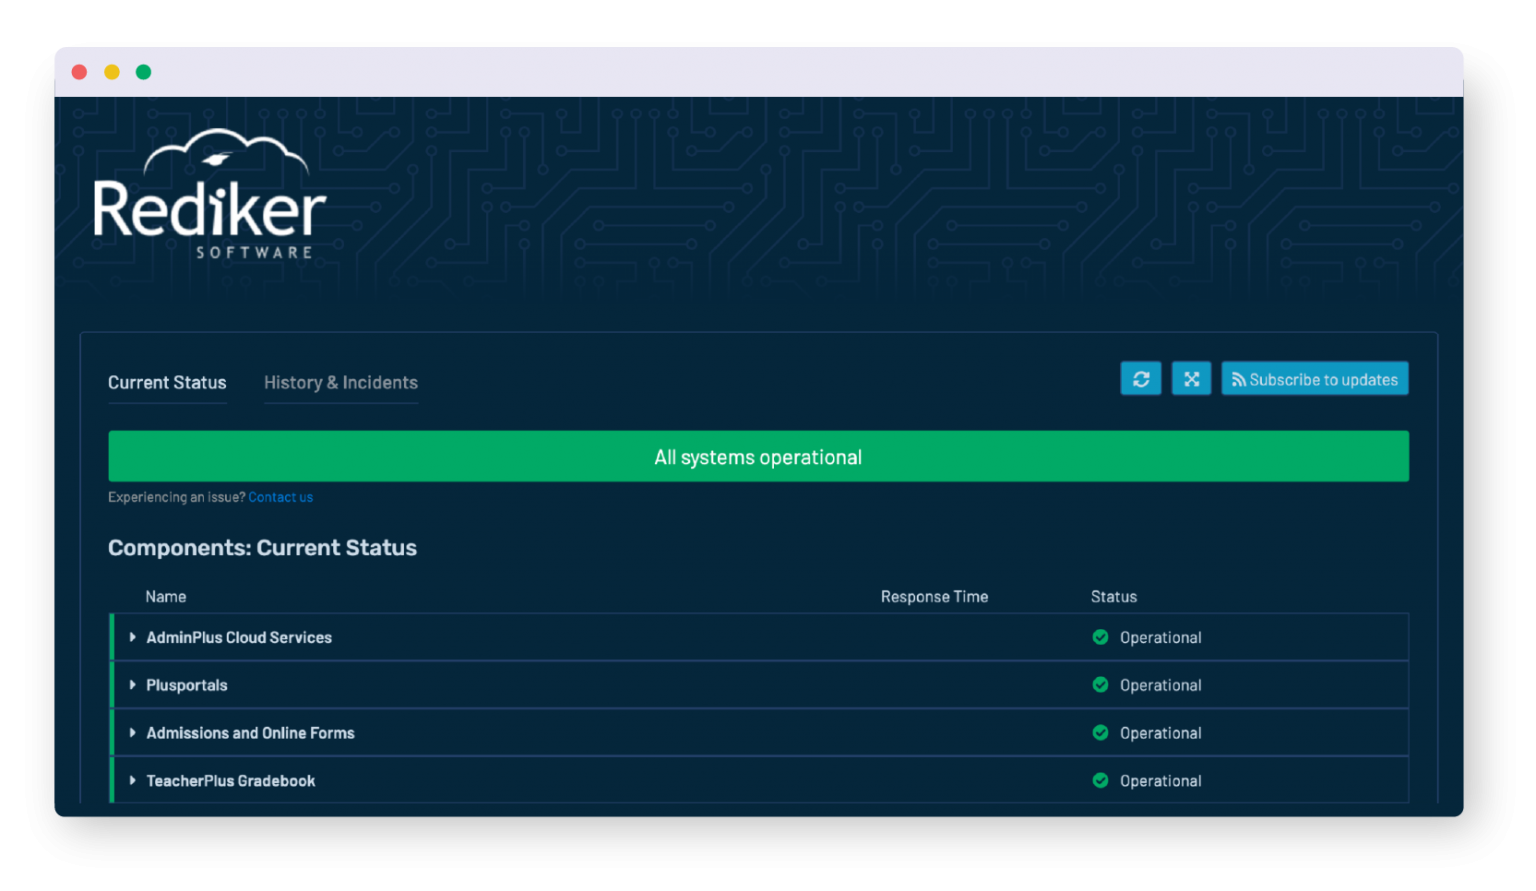Expand the Admissions and Online Forms arrow
This screenshot has height=891, width=1536.
(132, 733)
